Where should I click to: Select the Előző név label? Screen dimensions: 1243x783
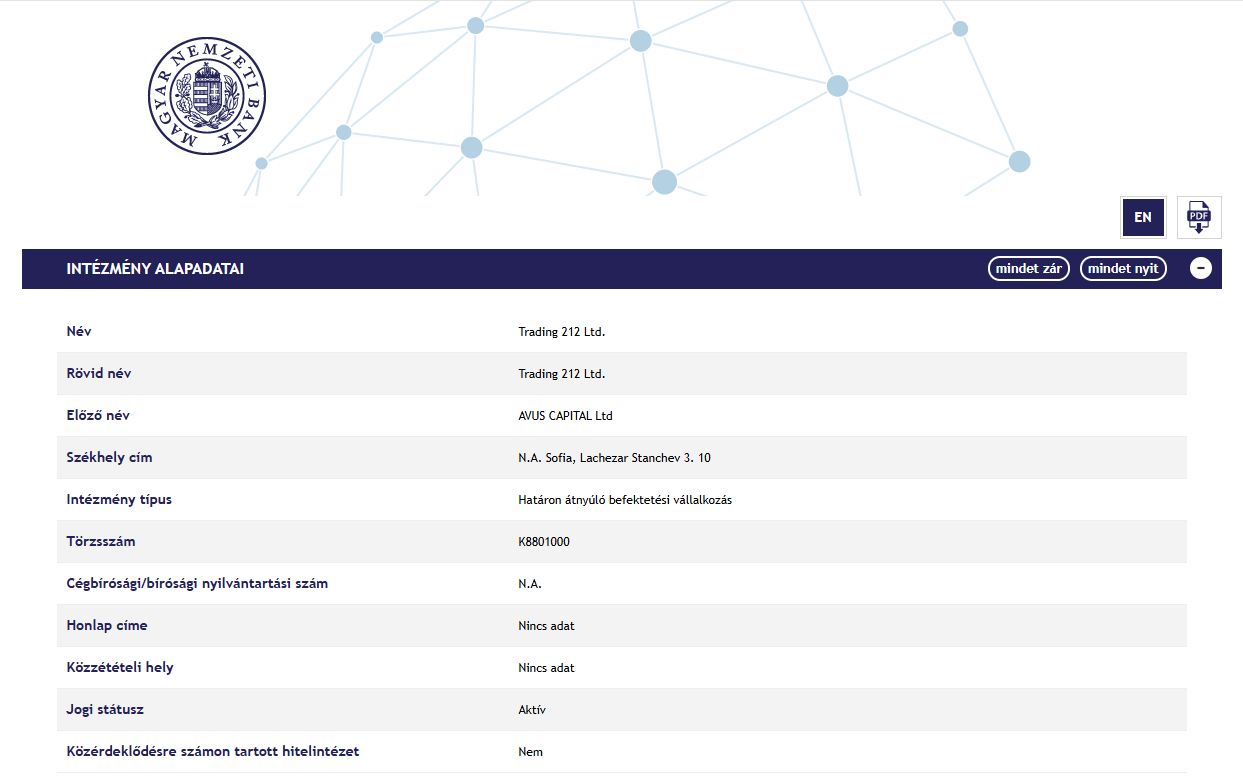[98, 415]
